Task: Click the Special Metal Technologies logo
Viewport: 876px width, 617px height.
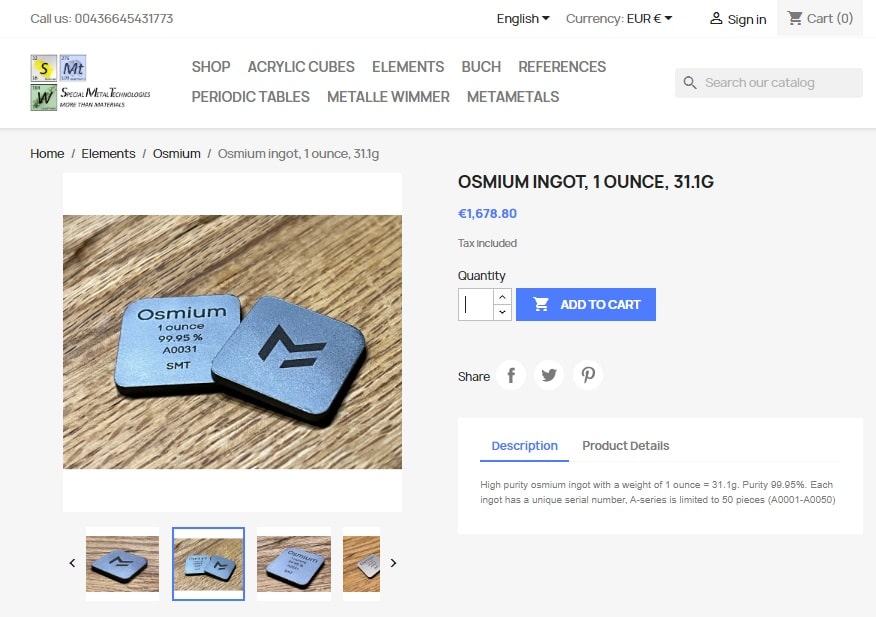Action: tap(91, 83)
